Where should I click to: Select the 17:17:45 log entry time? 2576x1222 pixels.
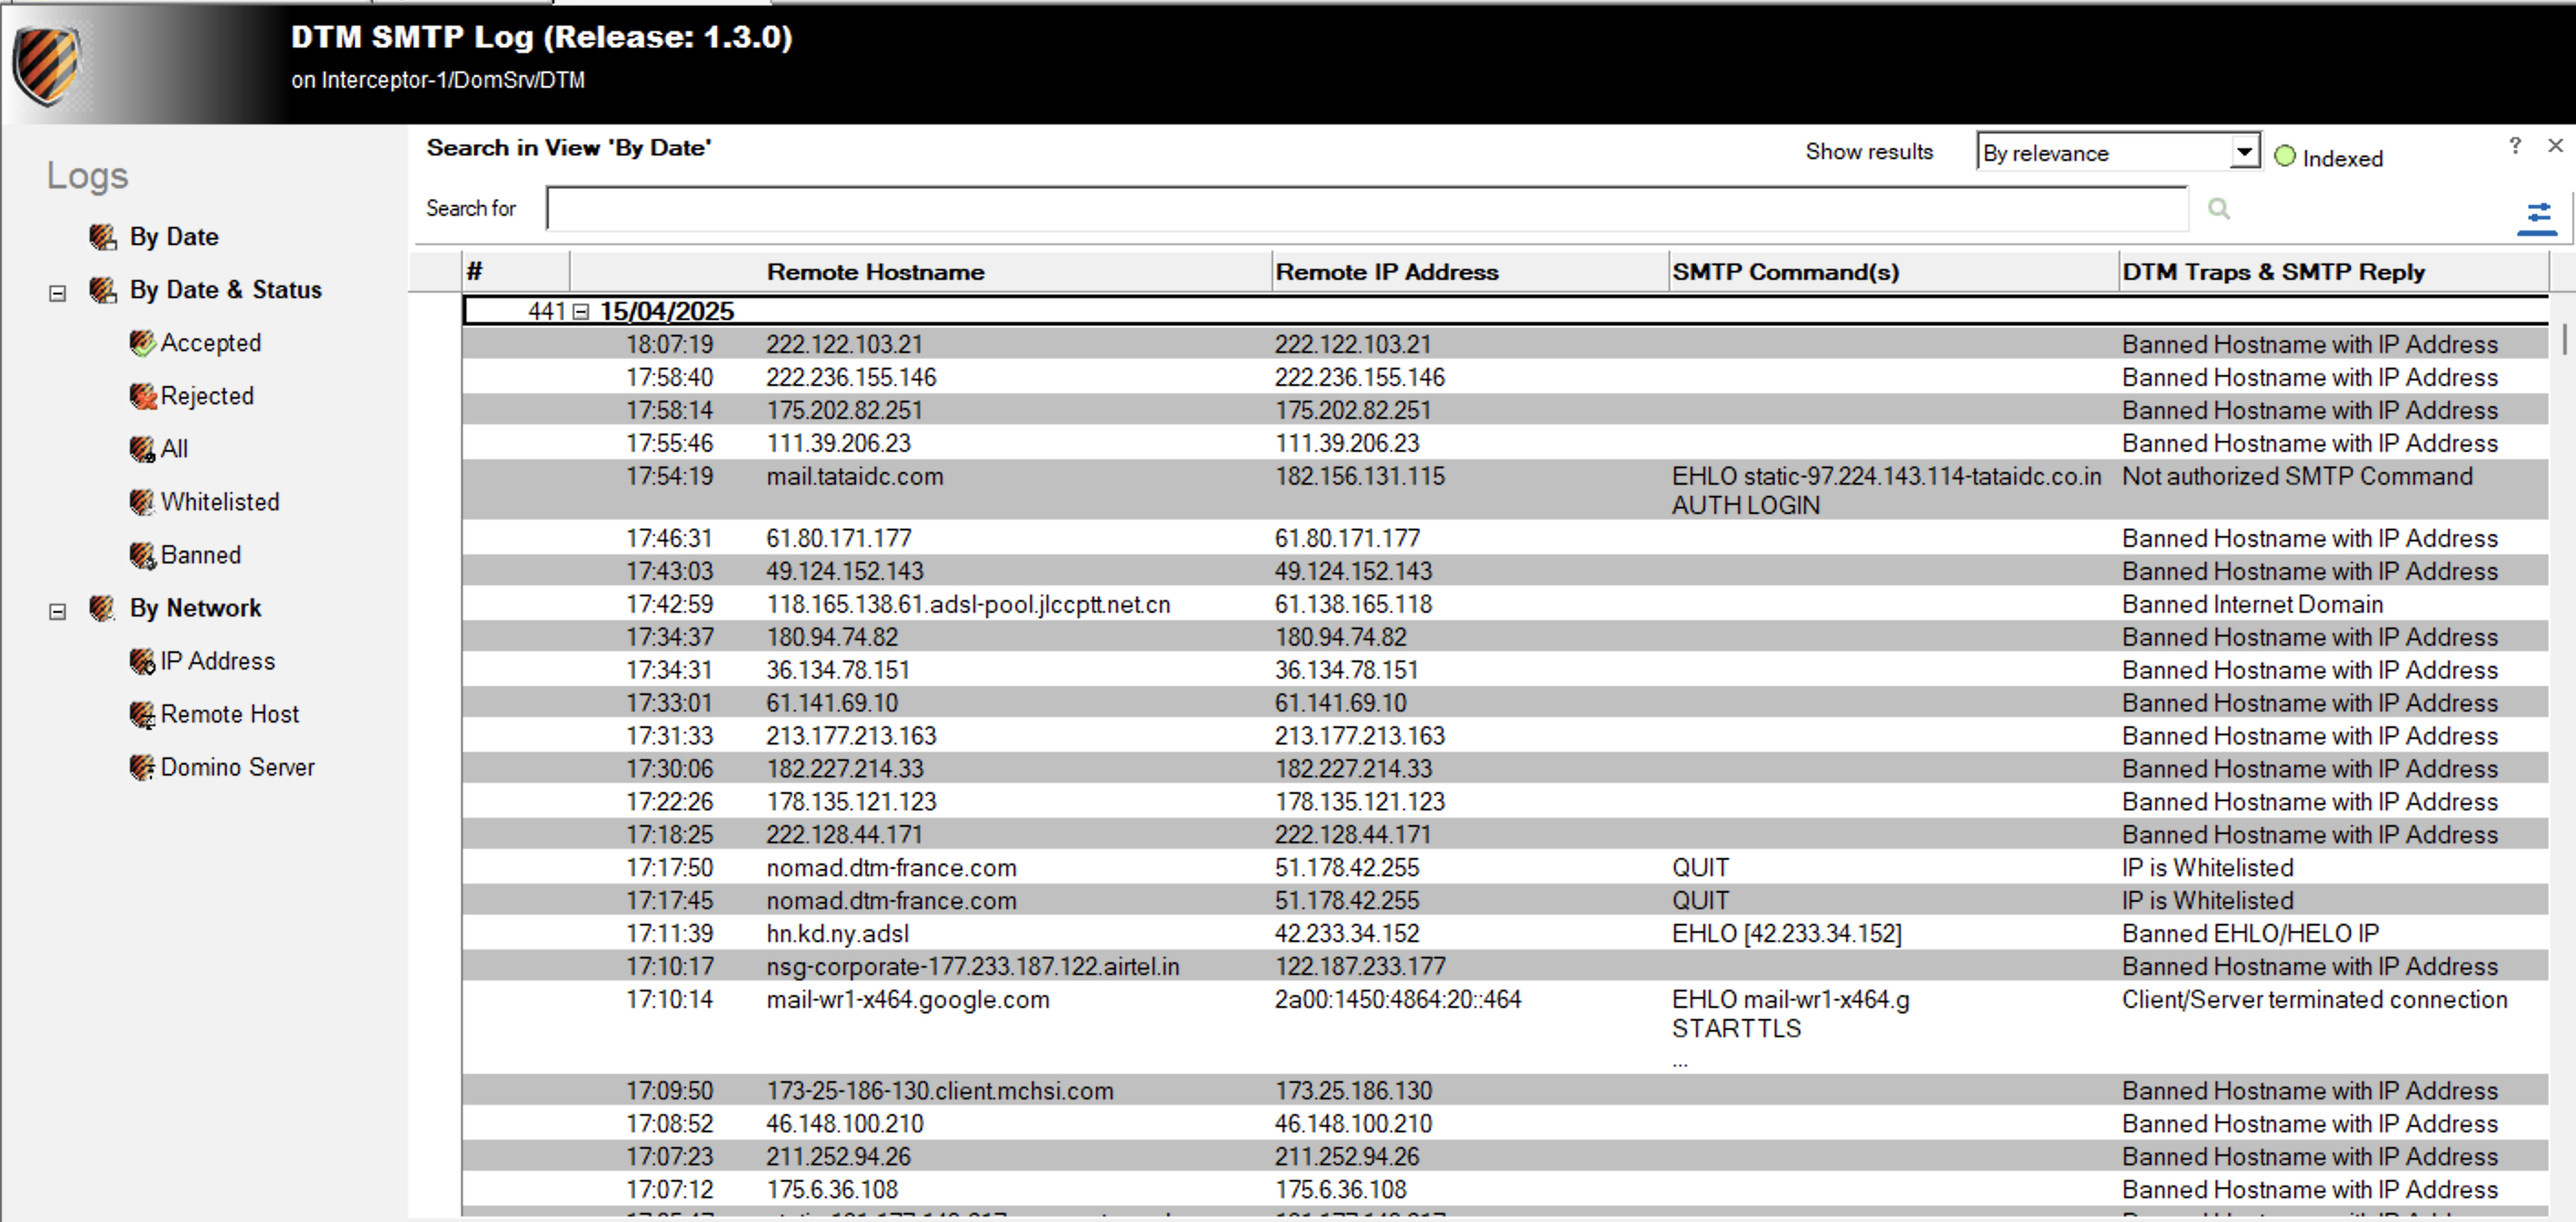669,900
